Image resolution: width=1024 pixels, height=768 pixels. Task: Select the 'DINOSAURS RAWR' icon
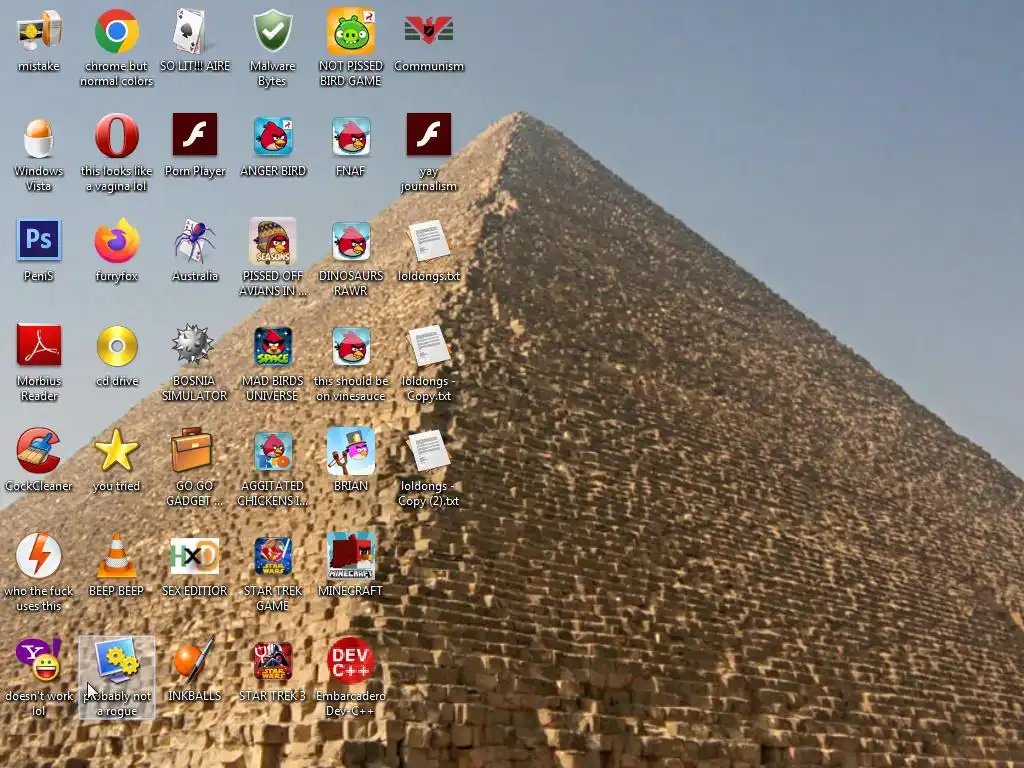(x=351, y=242)
